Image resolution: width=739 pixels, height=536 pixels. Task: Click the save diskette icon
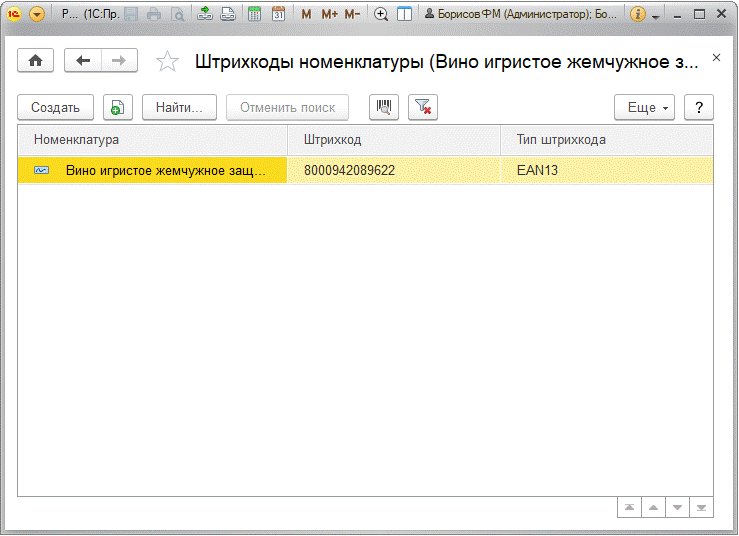131,14
